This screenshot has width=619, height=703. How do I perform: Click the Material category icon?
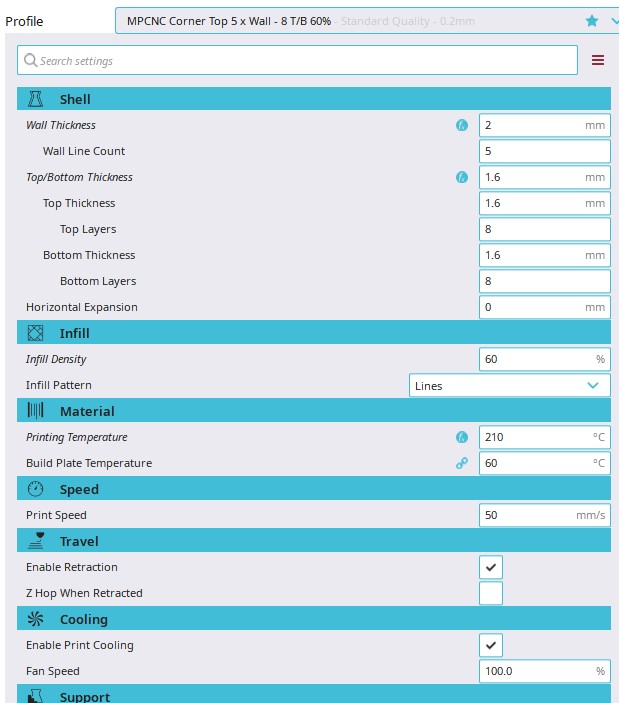point(35,411)
